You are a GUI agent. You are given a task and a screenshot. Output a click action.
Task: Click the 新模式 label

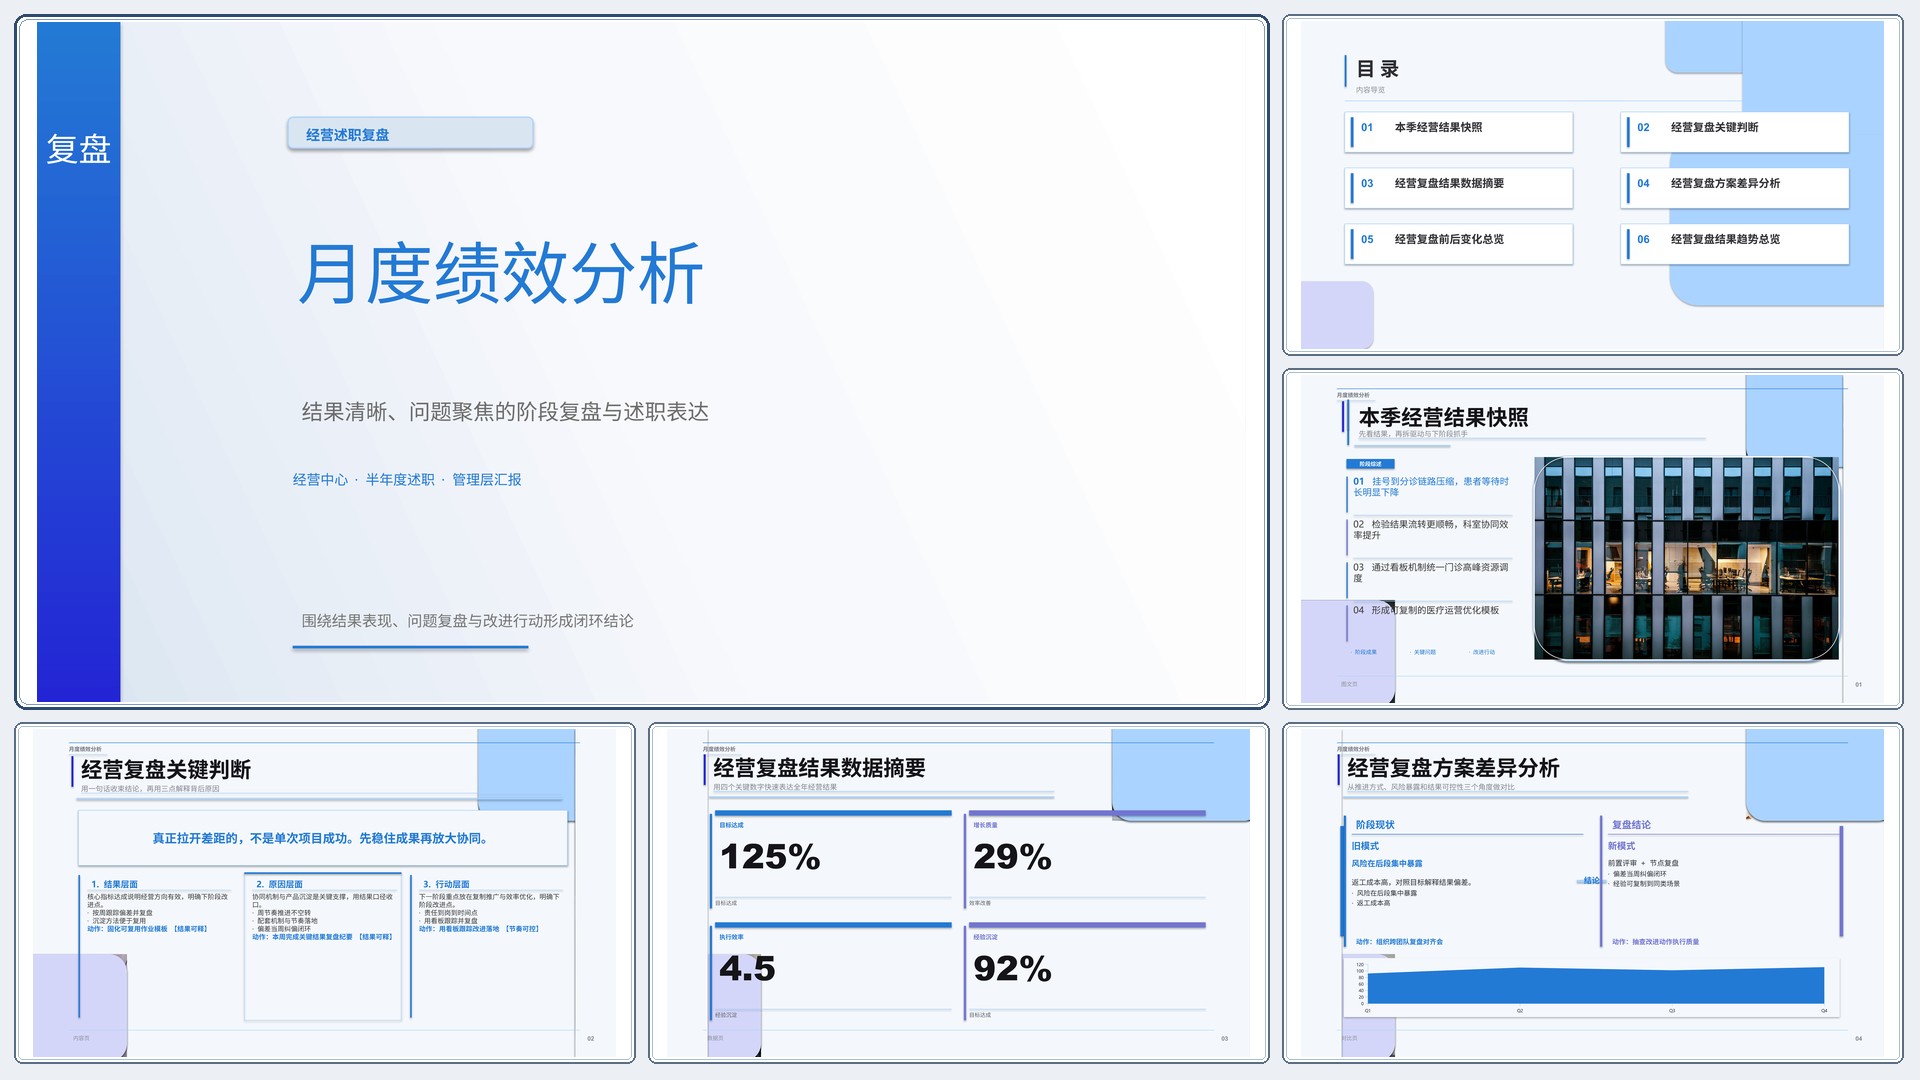point(1621,846)
